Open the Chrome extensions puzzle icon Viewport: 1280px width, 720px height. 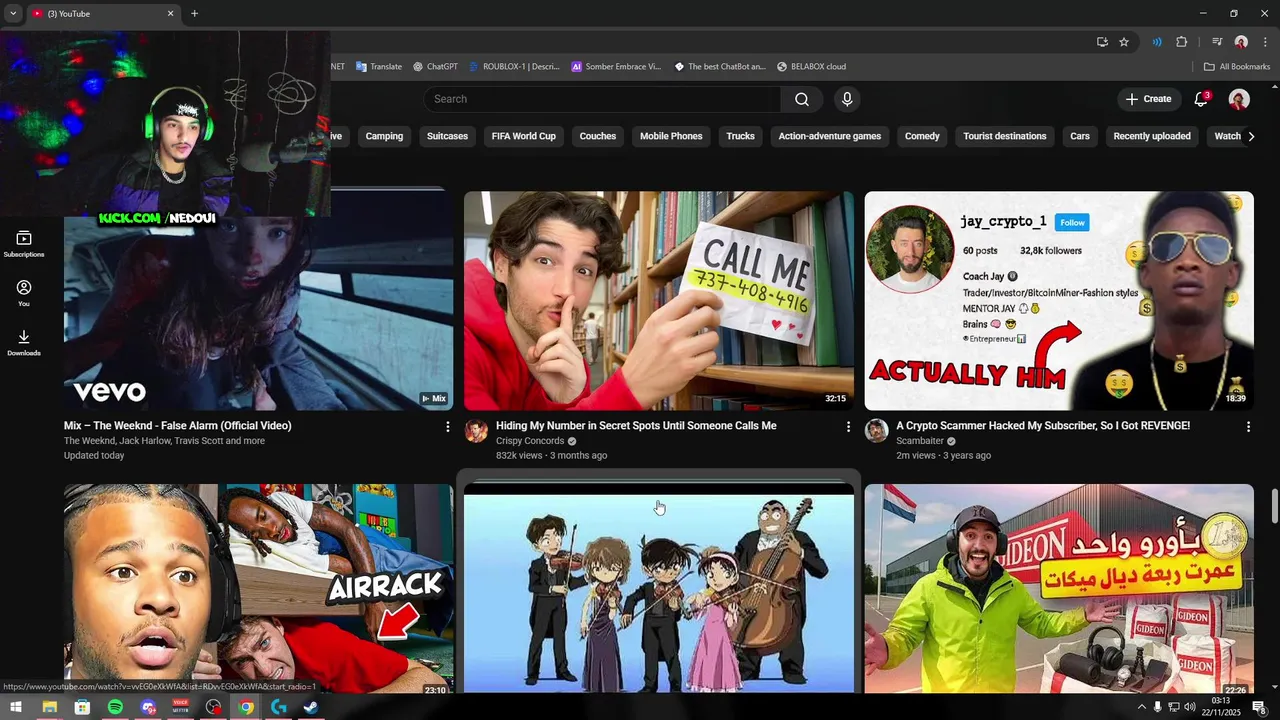click(1181, 42)
